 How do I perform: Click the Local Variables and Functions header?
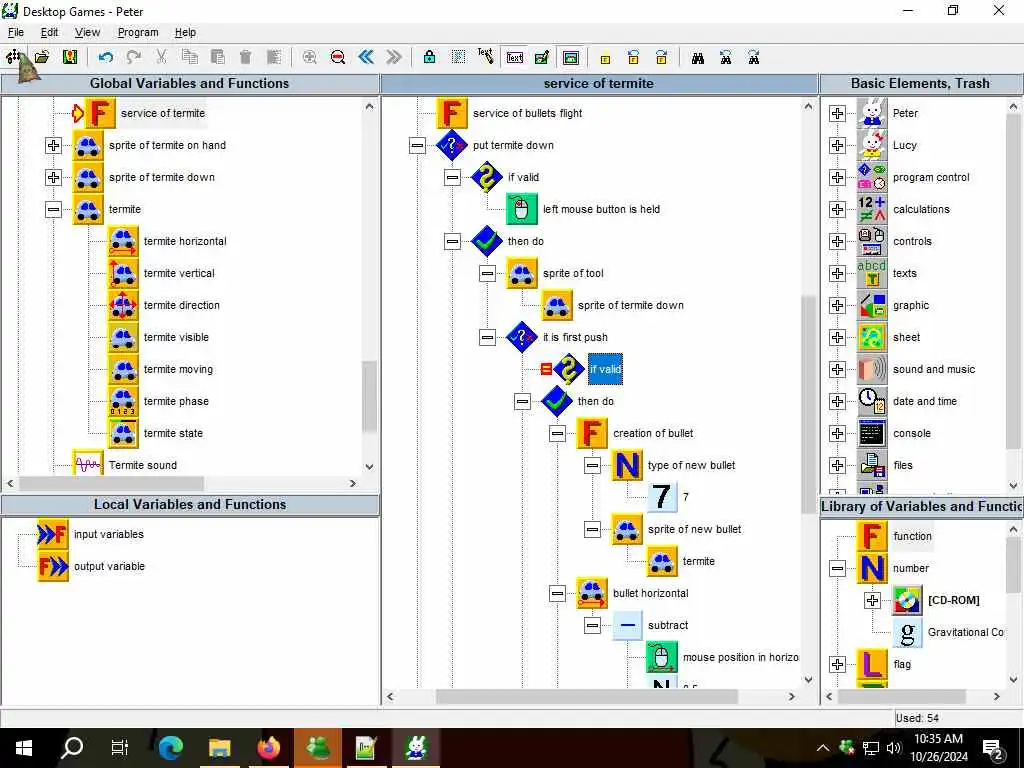point(189,504)
